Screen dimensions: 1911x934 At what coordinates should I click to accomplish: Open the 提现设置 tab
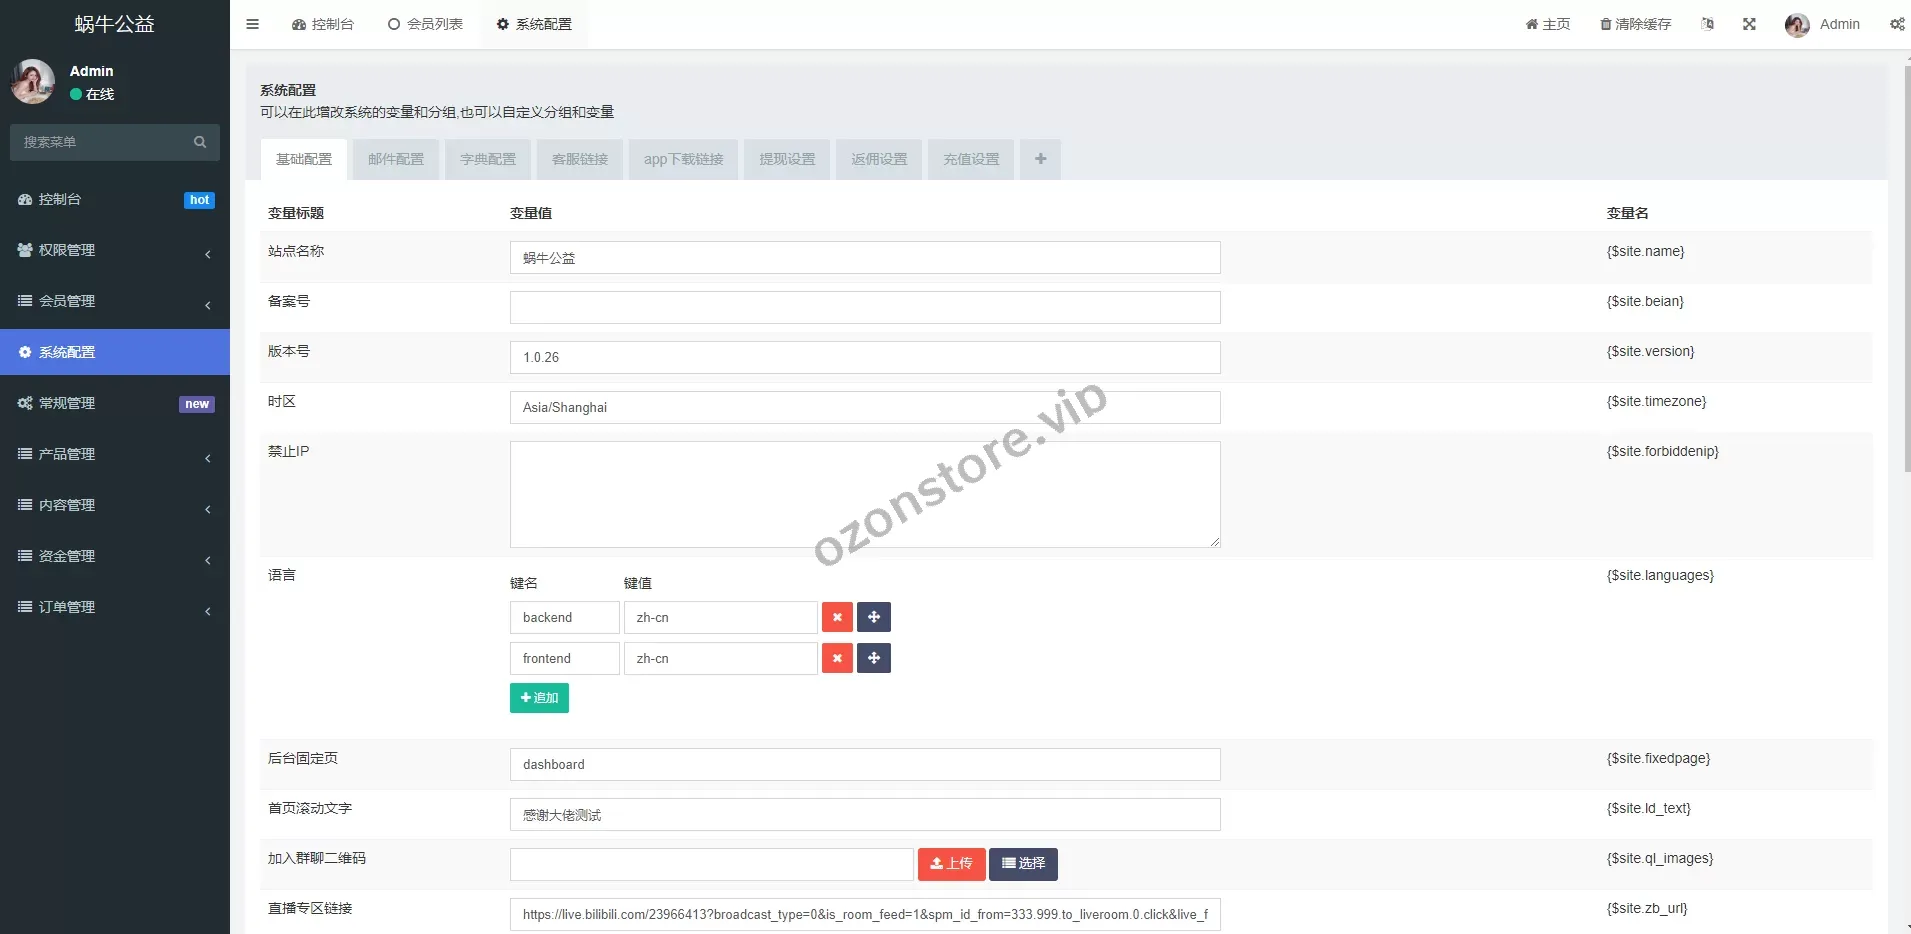(787, 159)
